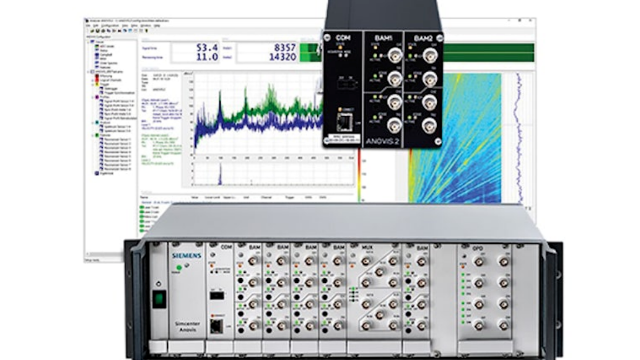Viewport: 640px width, 360px height.
Task: Open the Help menu
Action: coord(157,26)
